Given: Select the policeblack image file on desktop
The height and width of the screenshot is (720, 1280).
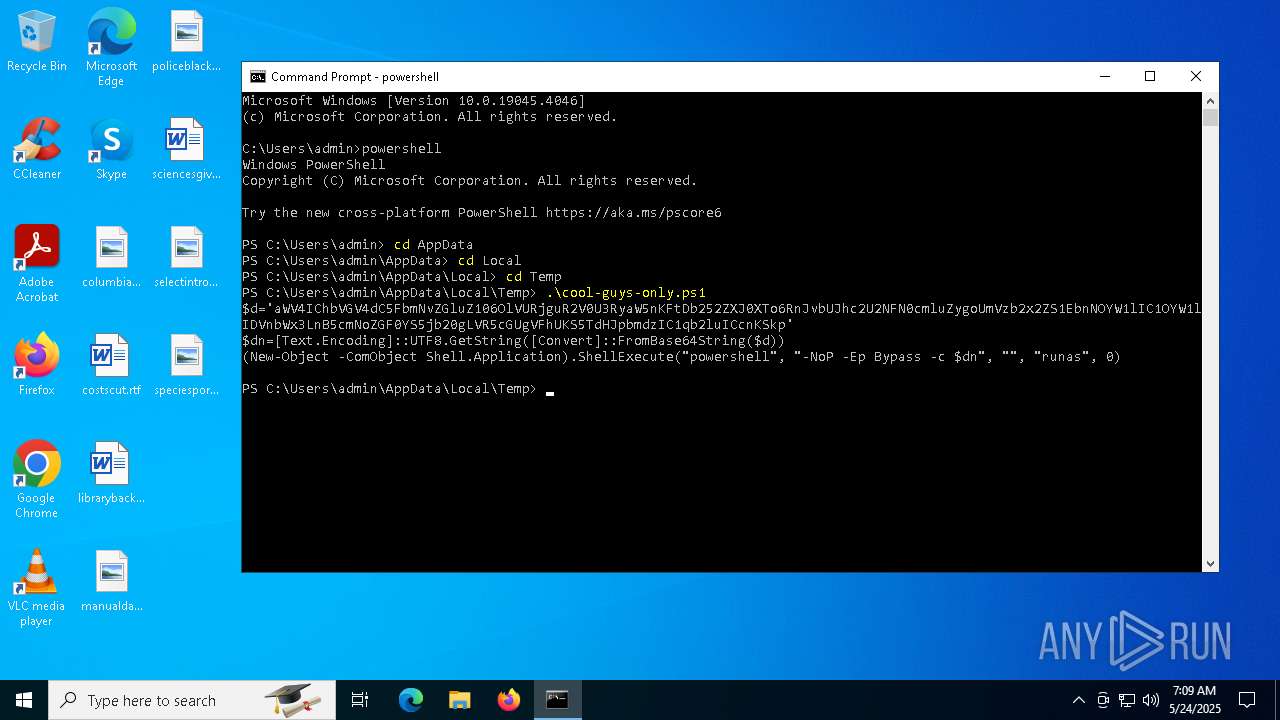Looking at the screenshot, I should pyautogui.click(x=186, y=42).
